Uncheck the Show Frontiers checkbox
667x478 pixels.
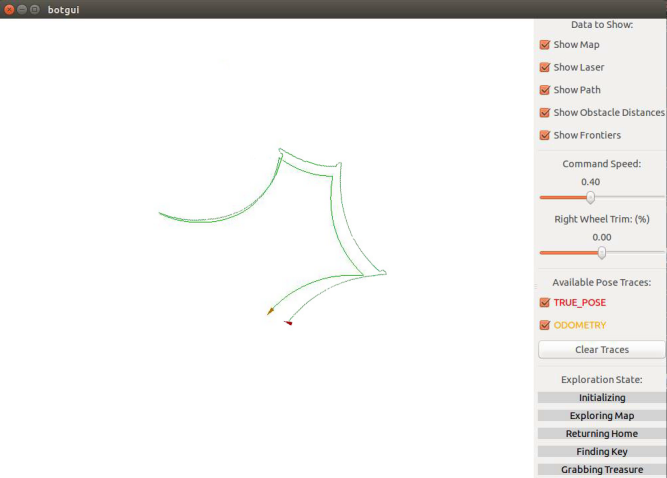pos(544,135)
